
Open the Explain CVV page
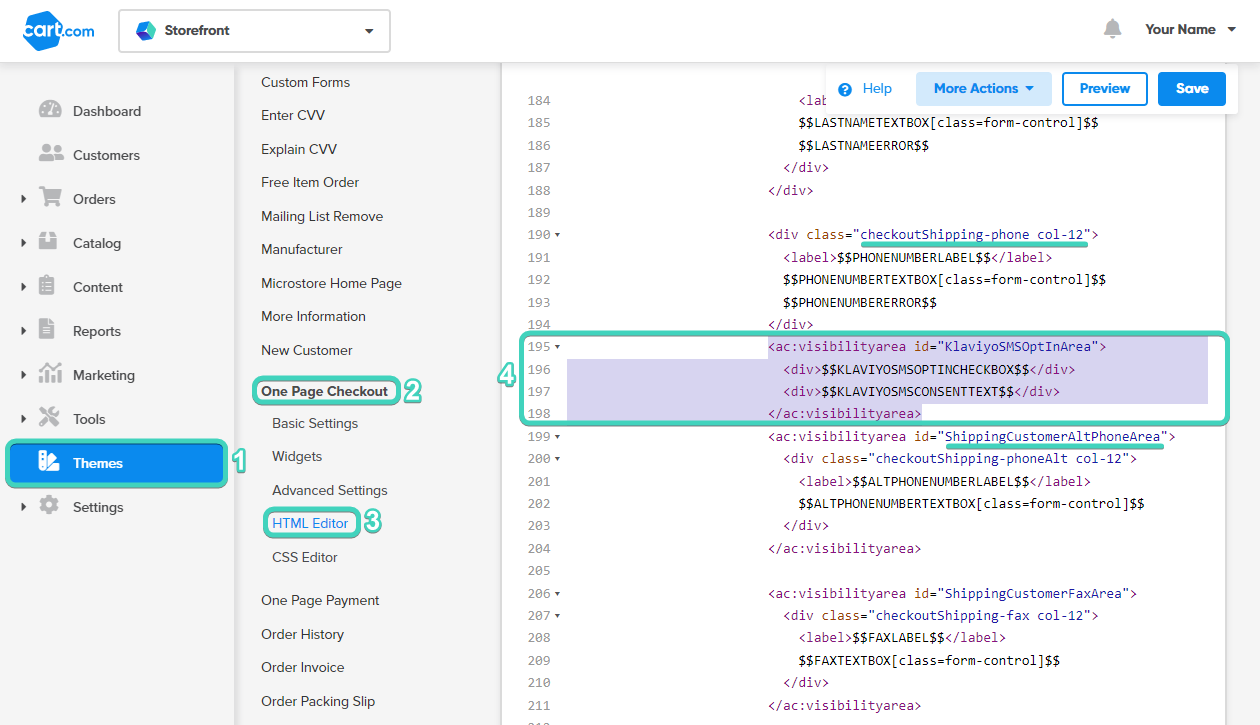(x=299, y=149)
